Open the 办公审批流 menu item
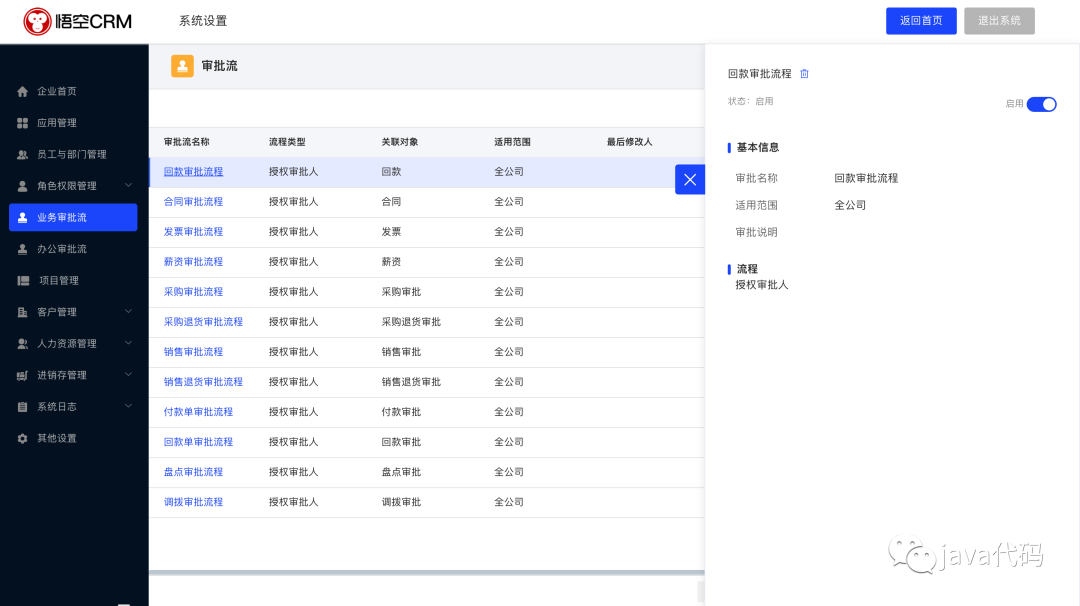Screen dimensions: 1080x606 [62, 249]
